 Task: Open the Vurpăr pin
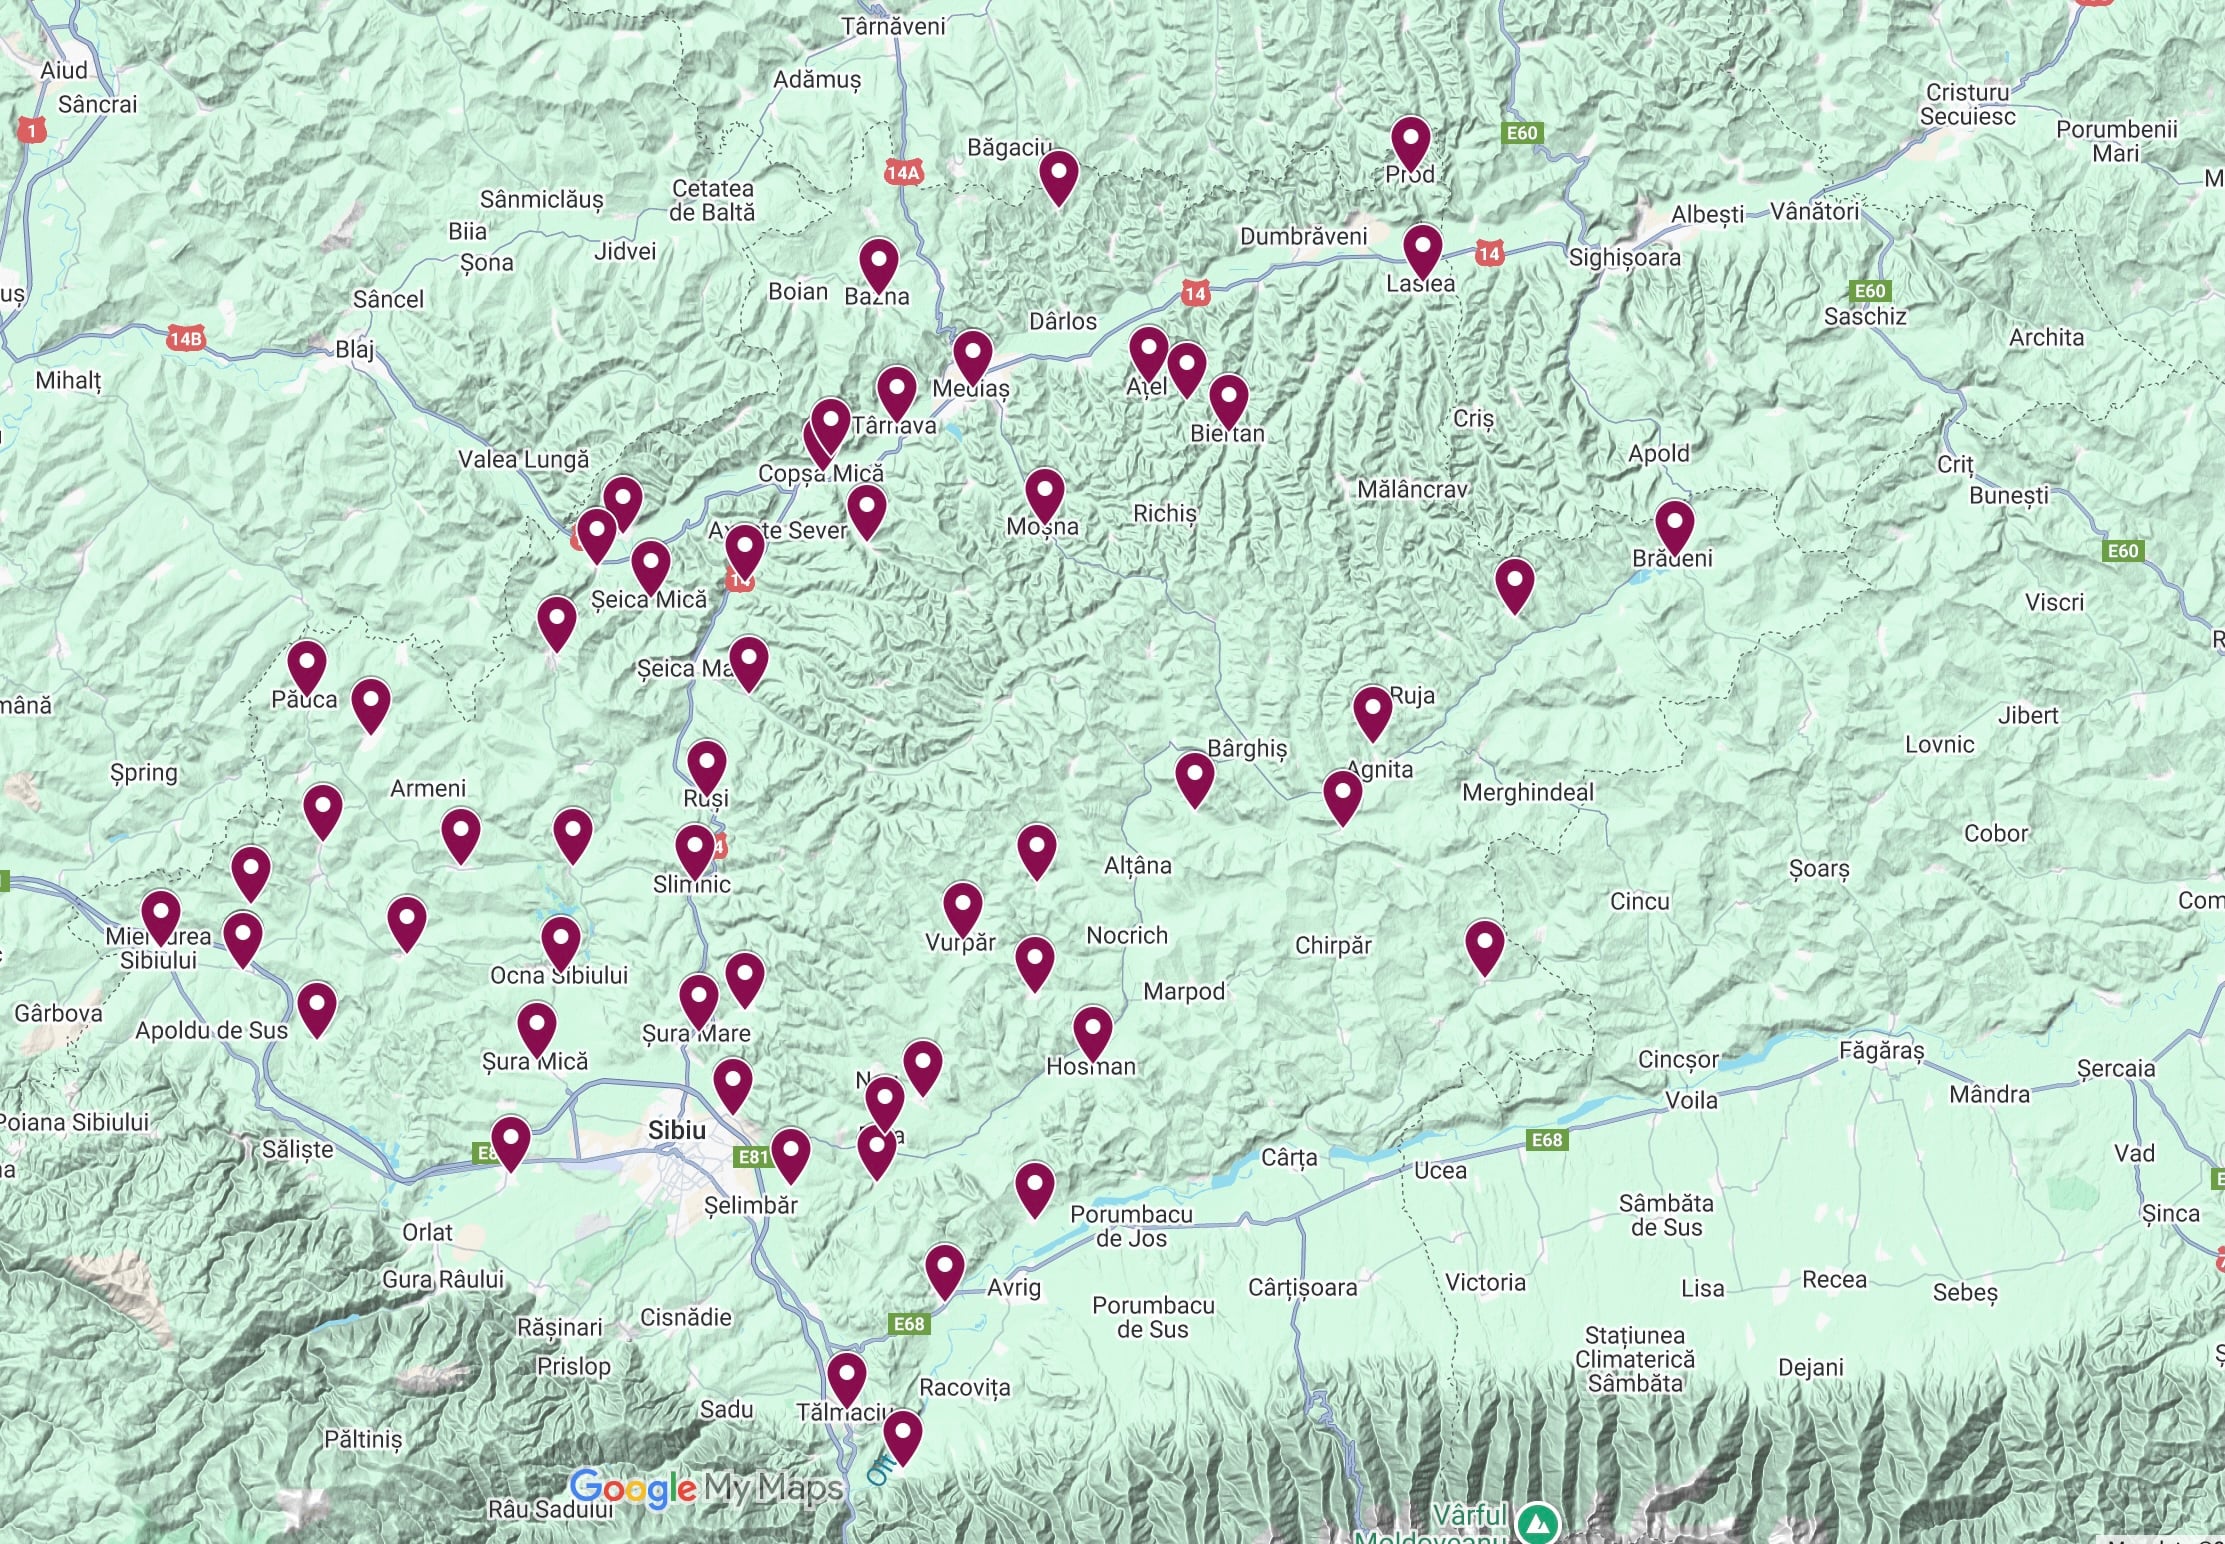click(962, 910)
